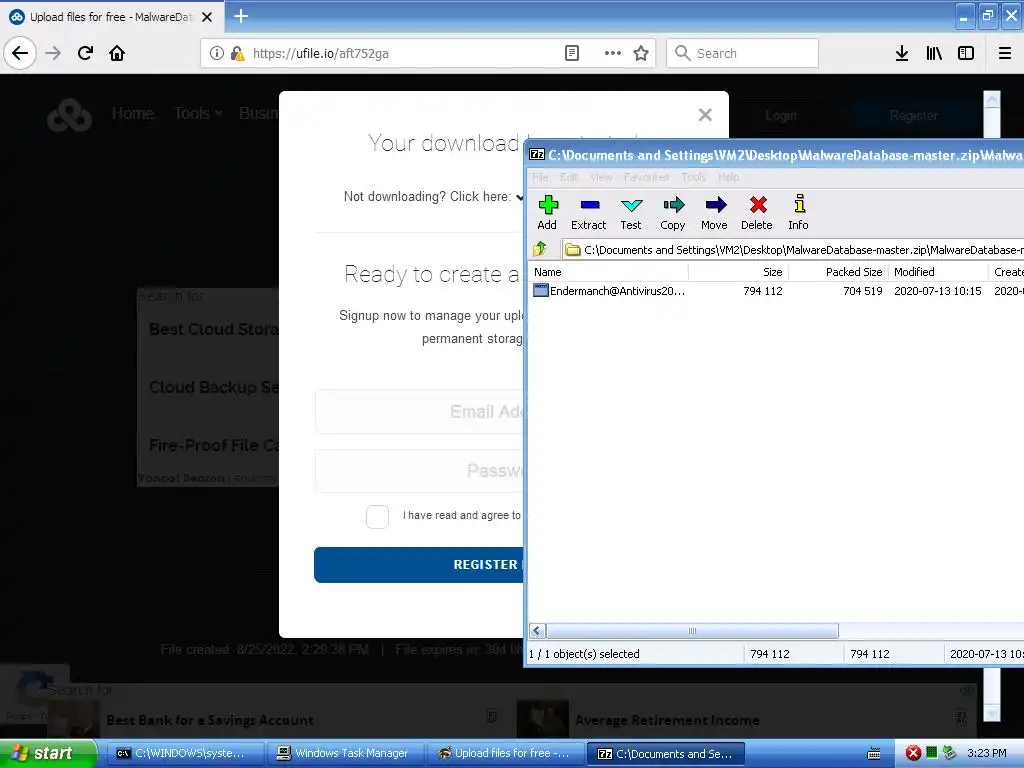Open the Favorites menu in 7-Zip
Viewport: 1024px width, 768px height.
(647, 177)
